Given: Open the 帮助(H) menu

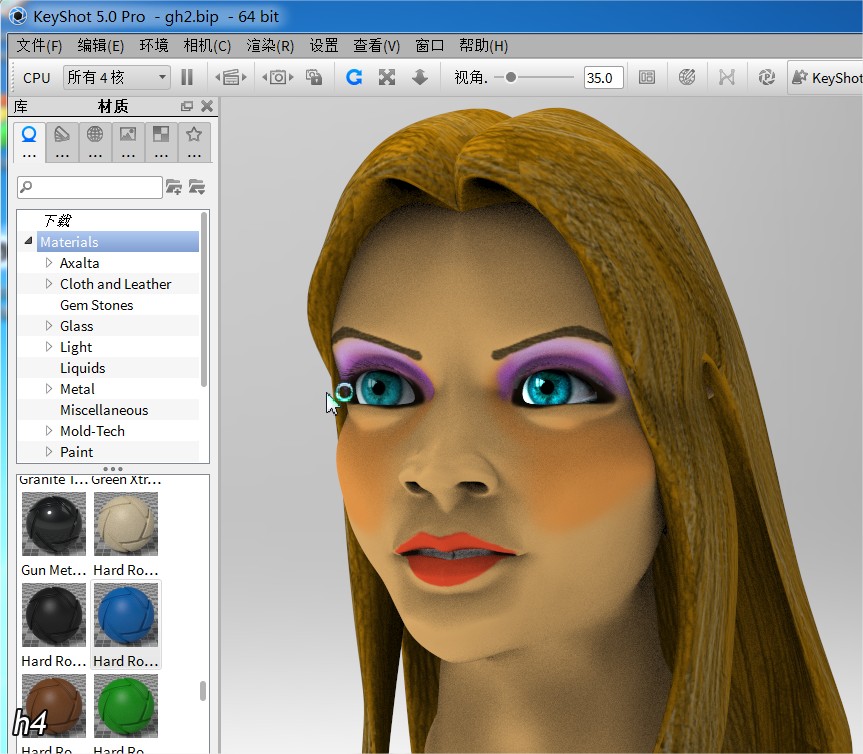Looking at the screenshot, I should click(483, 45).
